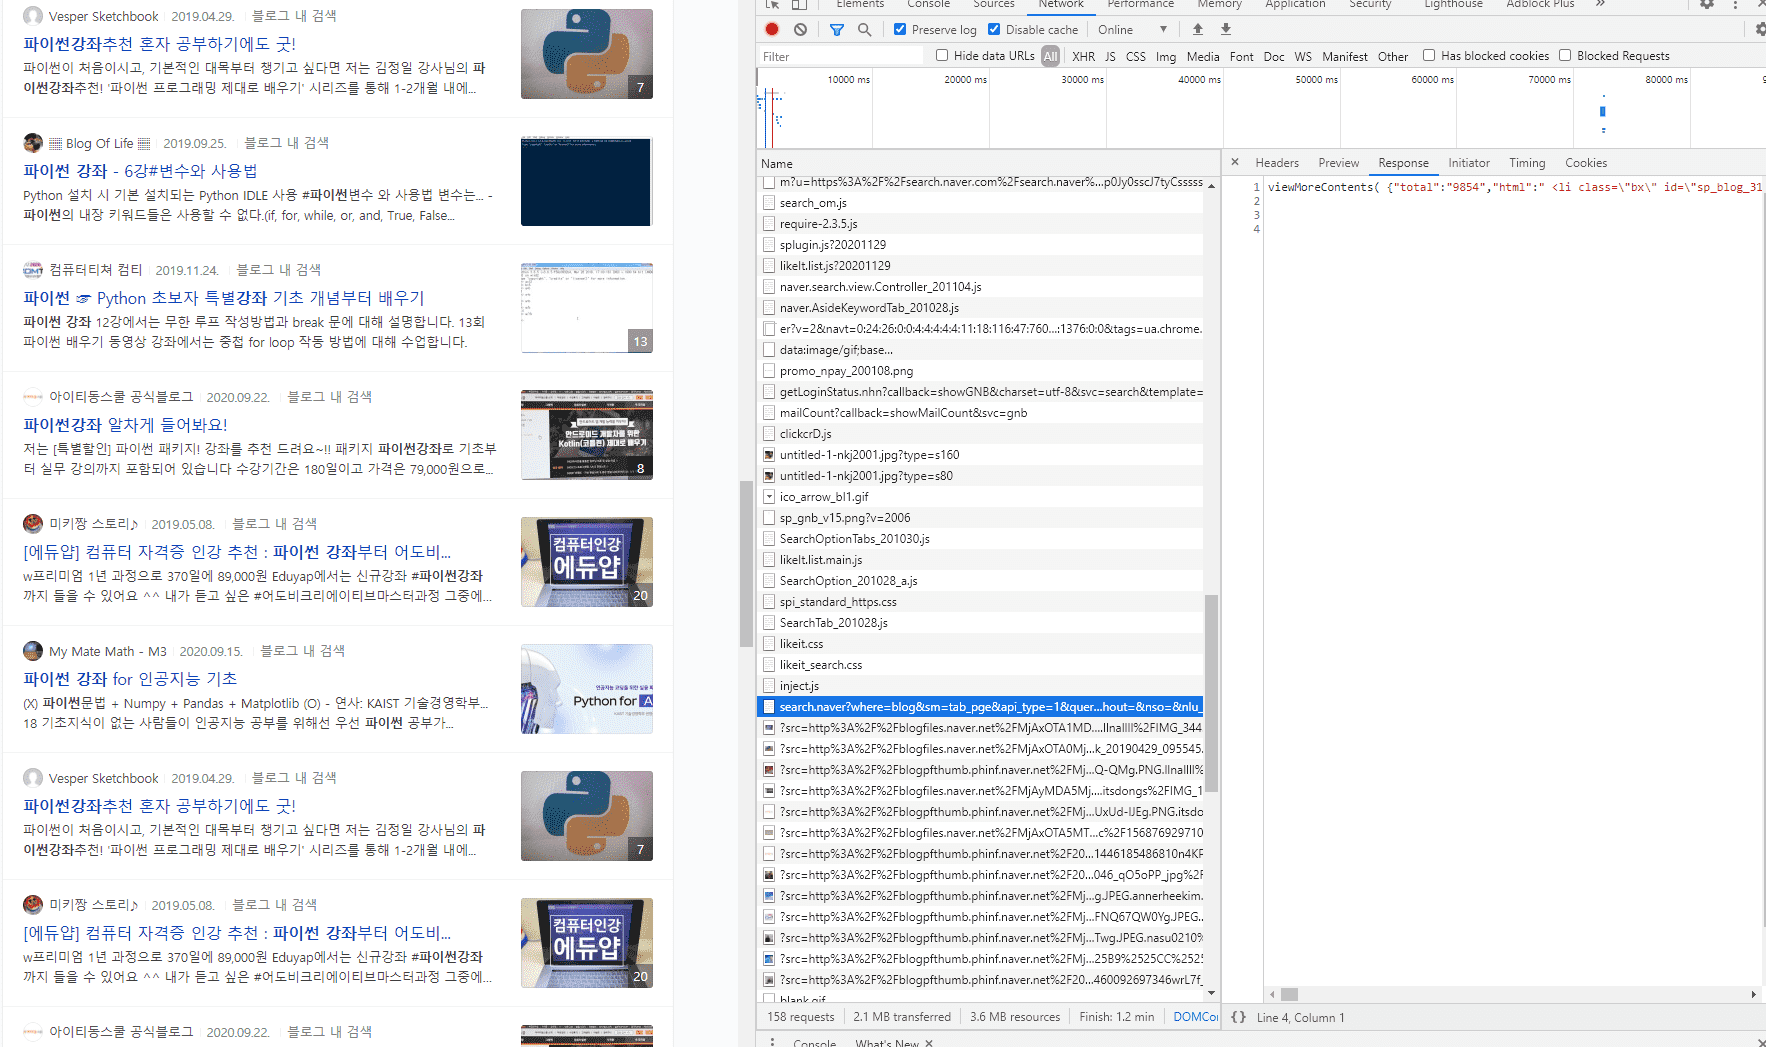The image size is (1766, 1047).
Task: Open the Timing tab
Action: point(1526,163)
